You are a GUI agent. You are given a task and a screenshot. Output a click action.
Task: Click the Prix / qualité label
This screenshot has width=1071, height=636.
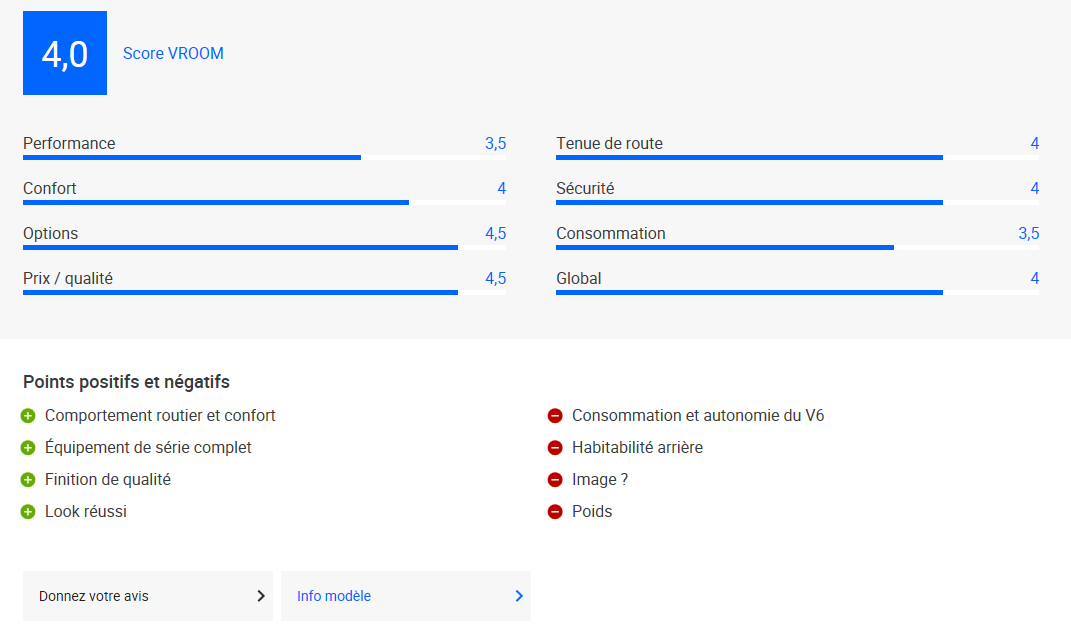(68, 279)
